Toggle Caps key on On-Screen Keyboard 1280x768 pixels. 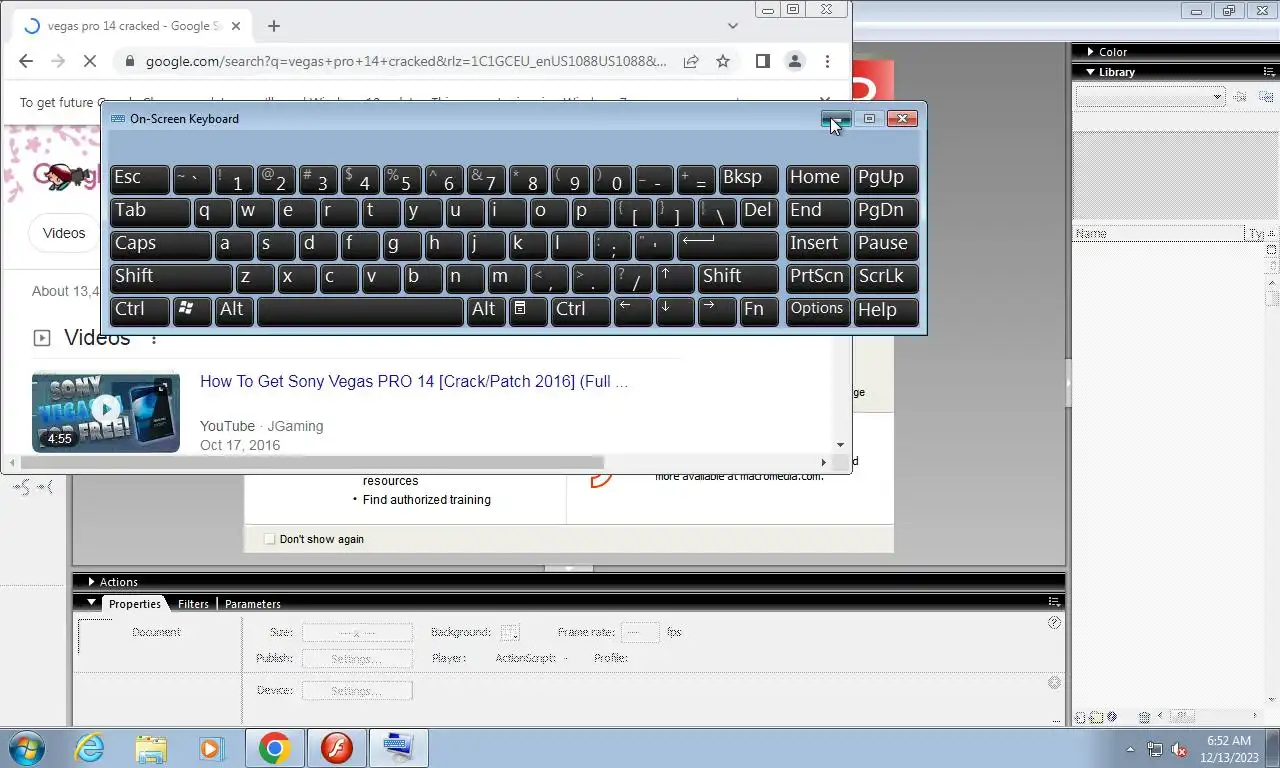point(161,244)
